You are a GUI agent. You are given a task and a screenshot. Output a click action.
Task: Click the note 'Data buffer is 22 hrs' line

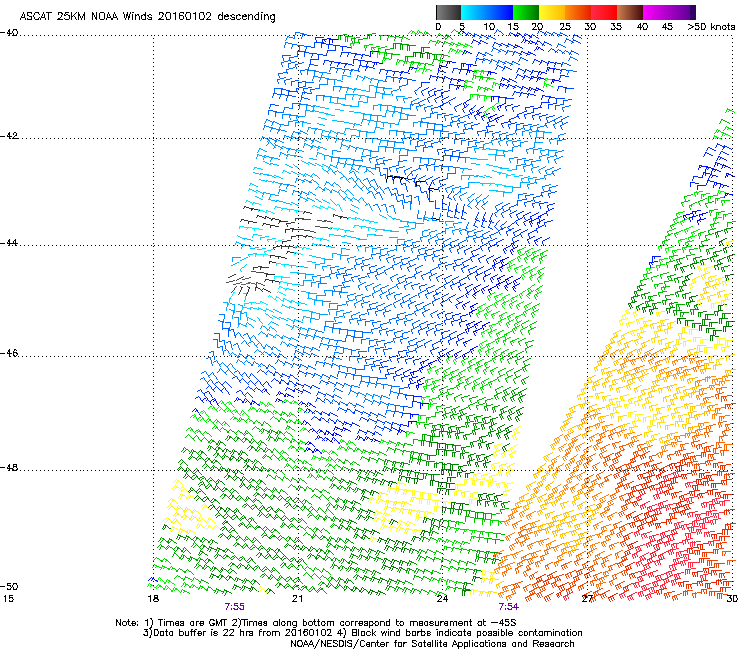[x=362, y=633]
